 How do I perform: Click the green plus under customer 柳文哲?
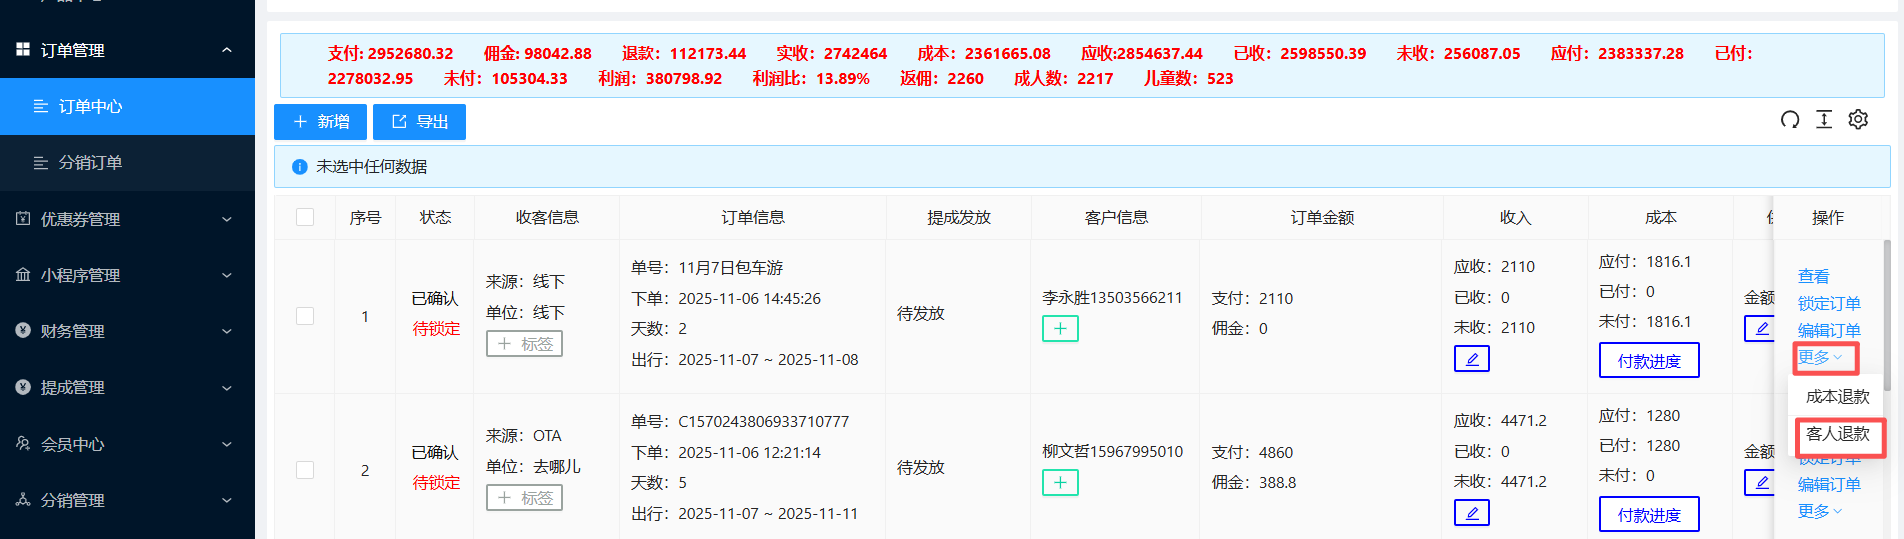[1060, 483]
